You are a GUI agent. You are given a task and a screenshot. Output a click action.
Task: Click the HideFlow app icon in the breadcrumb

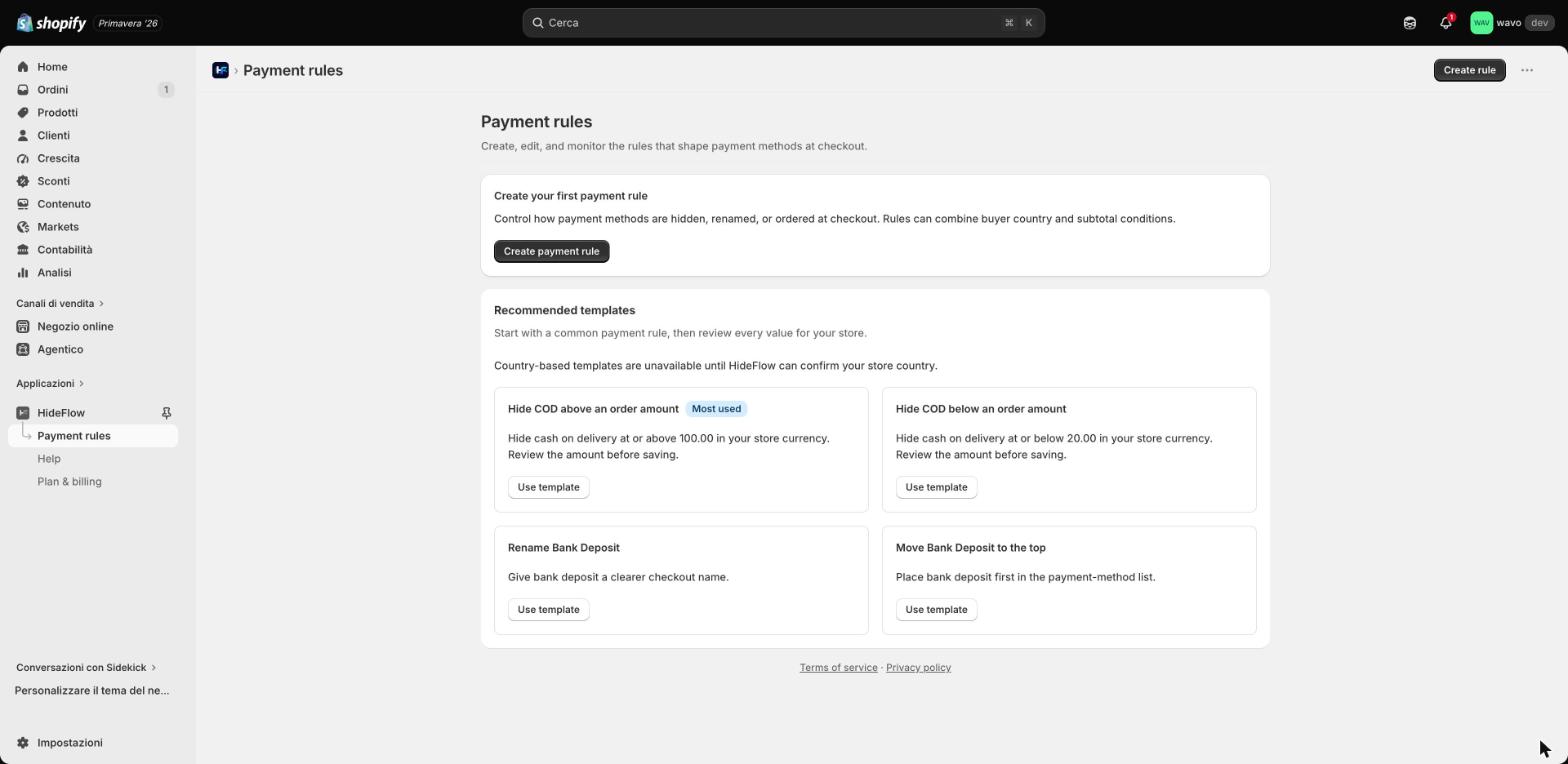pyautogui.click(x=220, y=70)
